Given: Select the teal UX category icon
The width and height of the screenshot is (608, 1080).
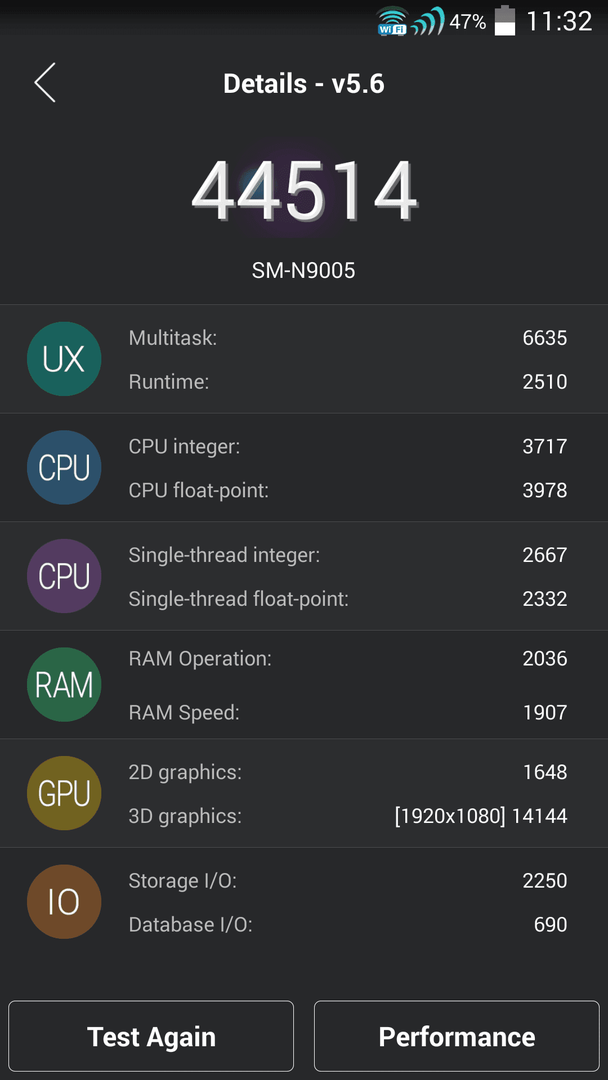Looking at the screenshot, I should [64, 359].
